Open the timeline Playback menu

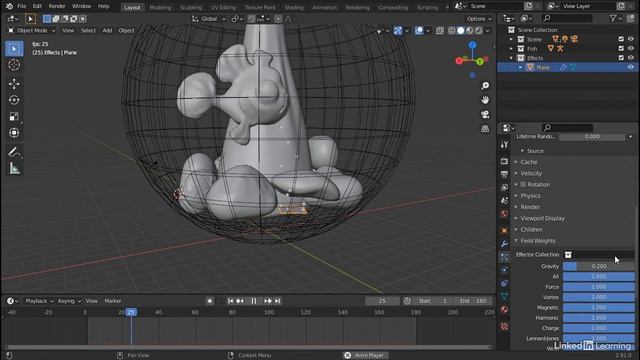[x=39, y=301]
